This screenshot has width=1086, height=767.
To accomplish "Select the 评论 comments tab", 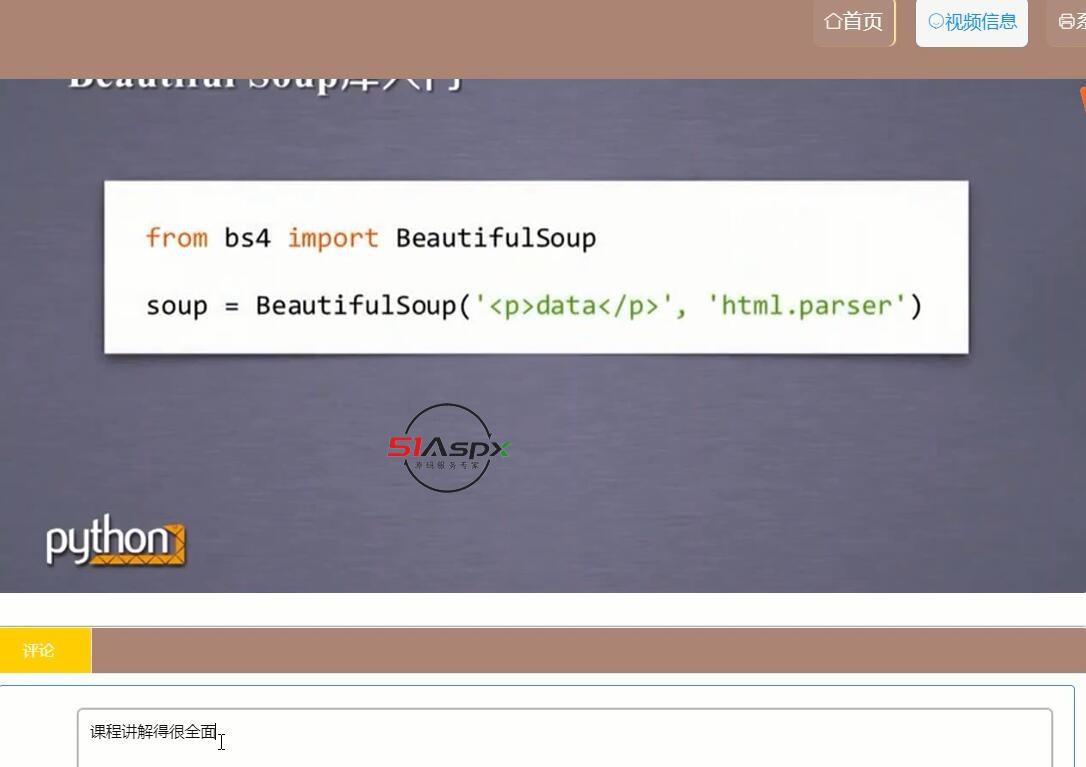I will [46, 650].
